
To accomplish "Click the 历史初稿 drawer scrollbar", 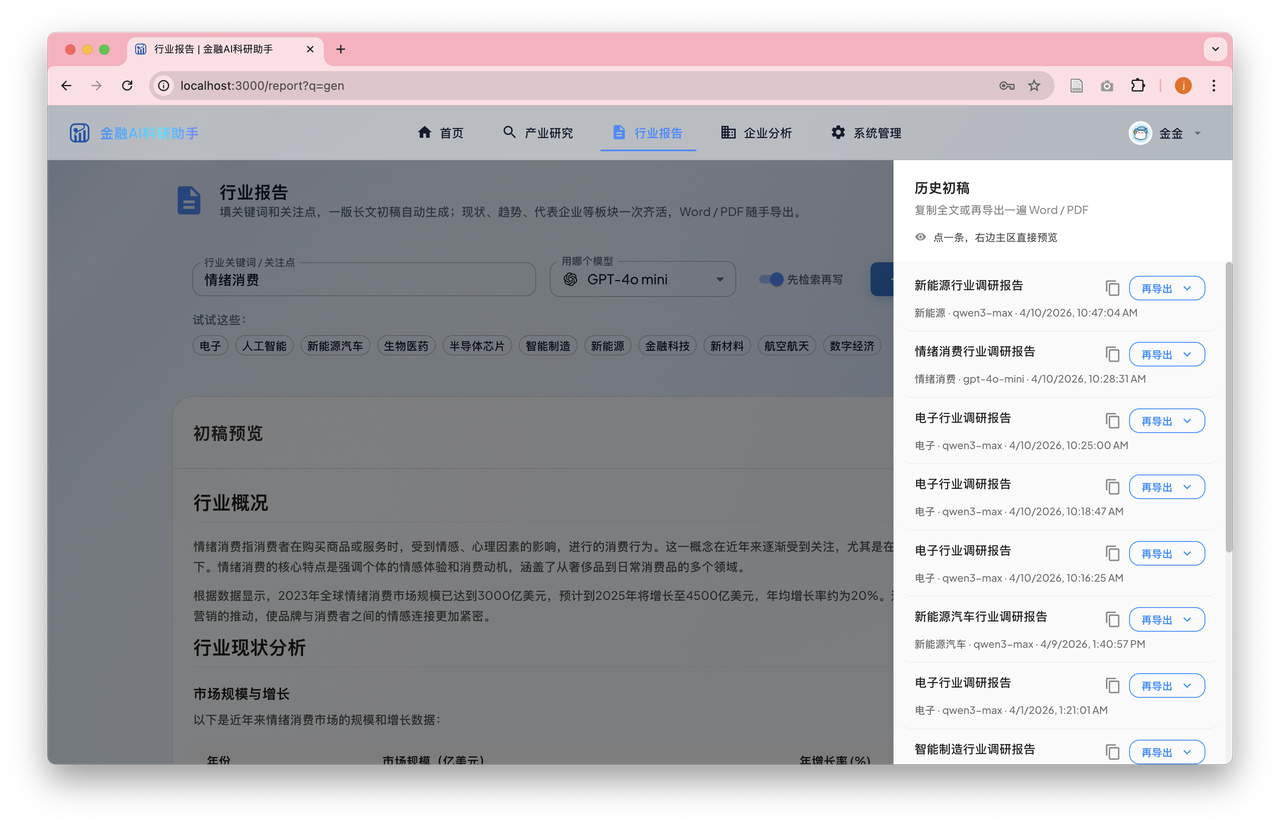I will tap(1228, 406).
